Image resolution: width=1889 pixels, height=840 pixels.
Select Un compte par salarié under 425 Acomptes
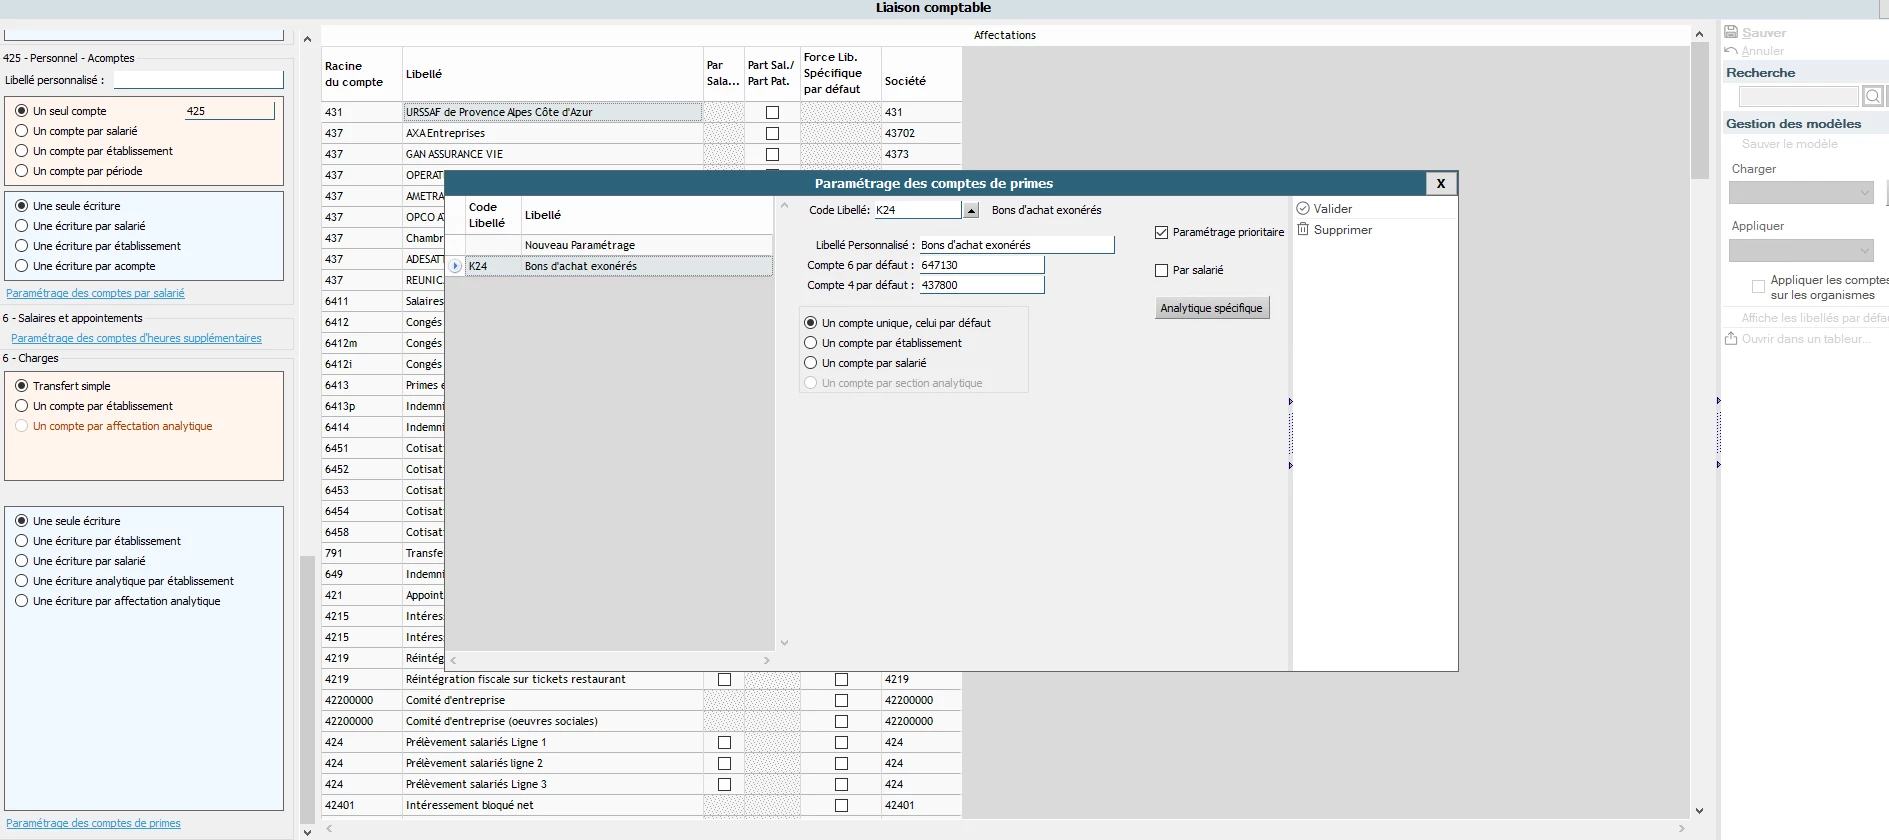[x=21, y=131]
